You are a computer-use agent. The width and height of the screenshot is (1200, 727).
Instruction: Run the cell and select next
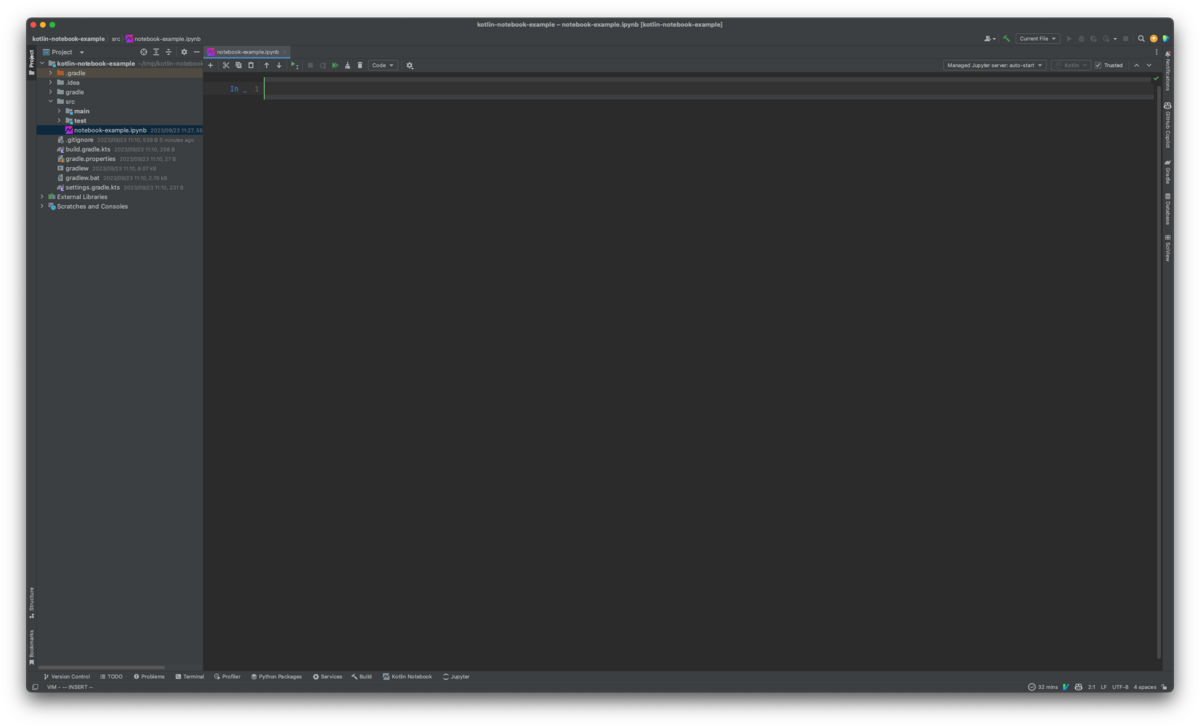294,65
